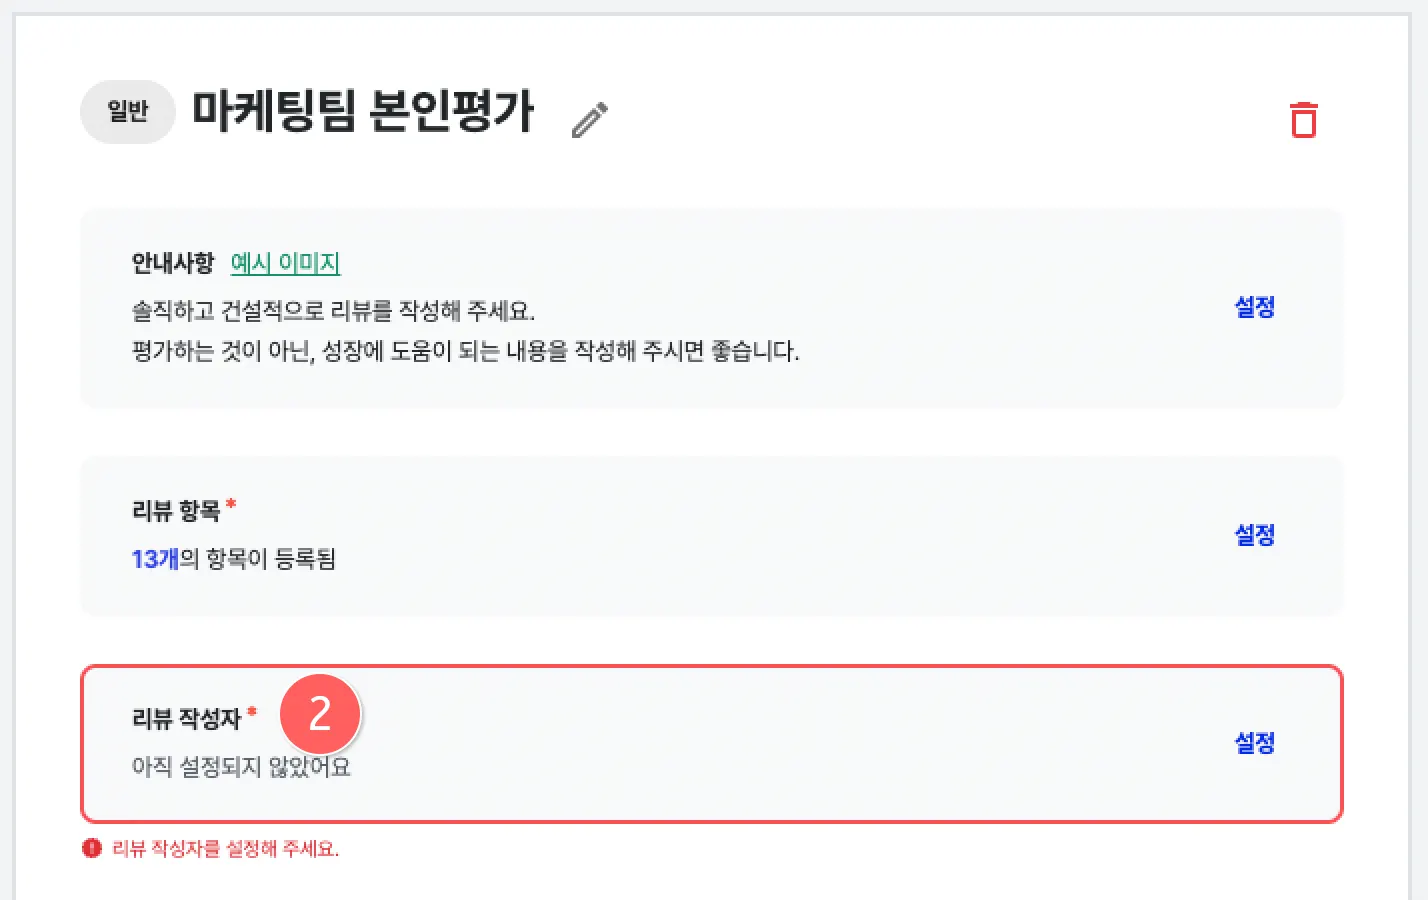1428x900 pixels.
Task: Click the 솔직하고 건설적으로 guidance line
Action: tap(333, 311)
